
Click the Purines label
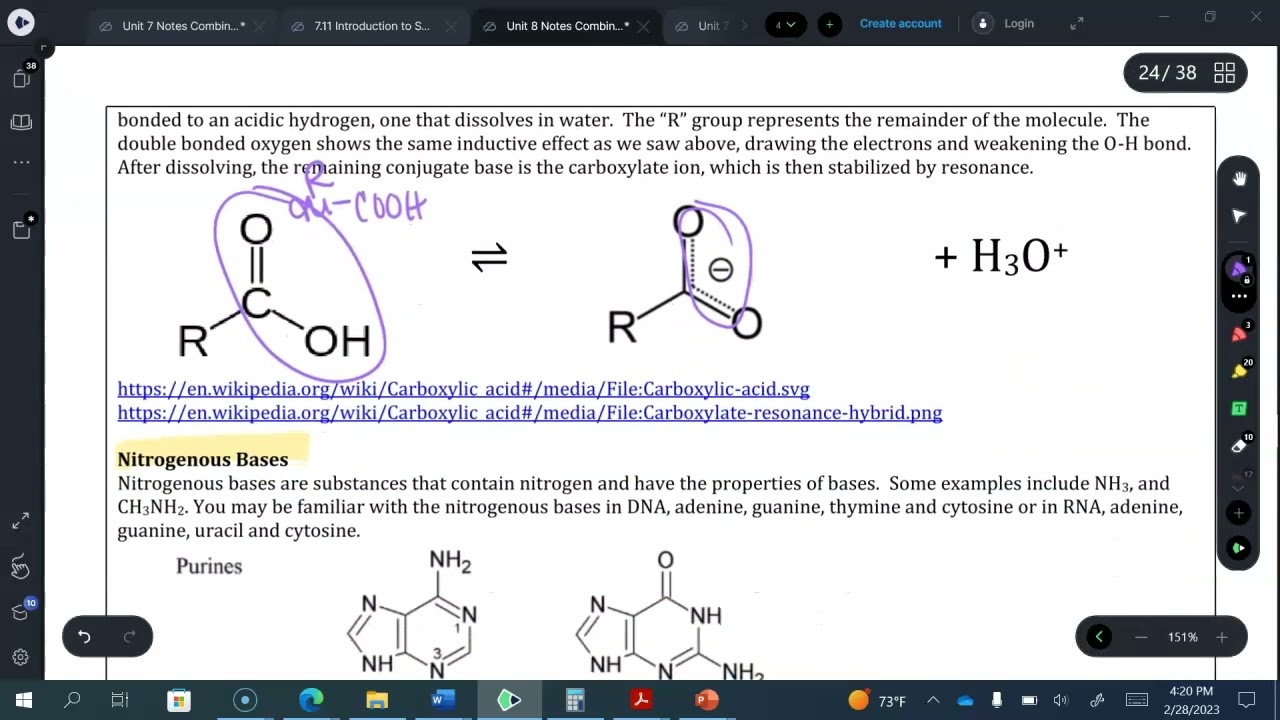coord(209,566)
